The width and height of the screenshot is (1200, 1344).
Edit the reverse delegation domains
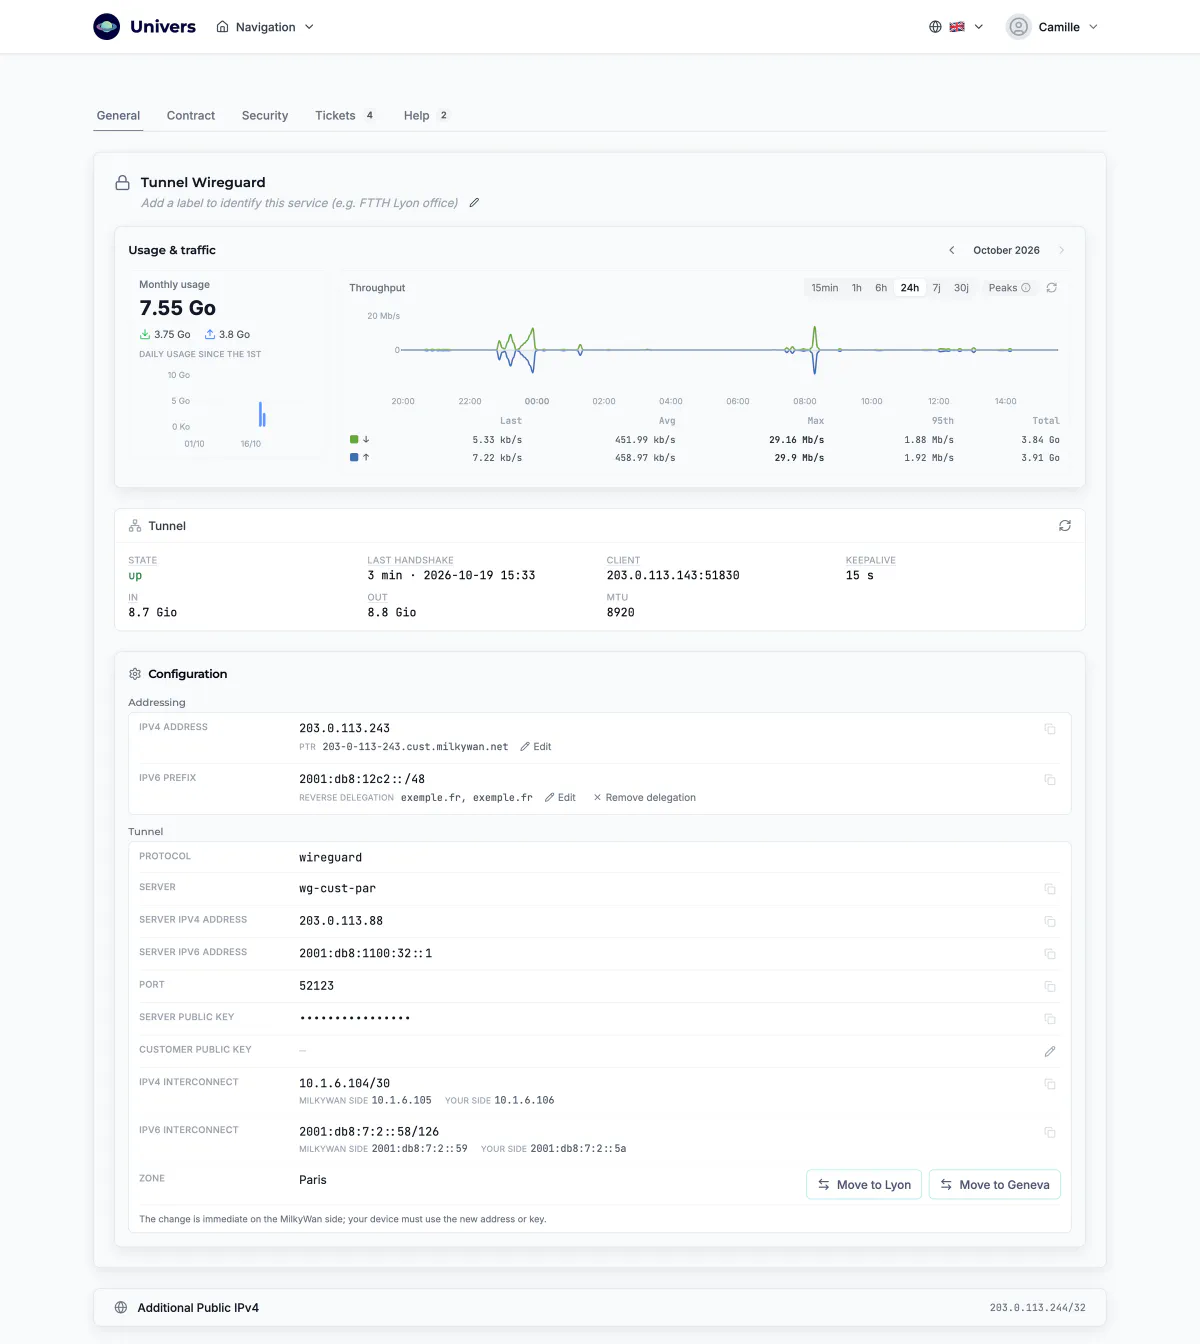click(x=560, y=798)
